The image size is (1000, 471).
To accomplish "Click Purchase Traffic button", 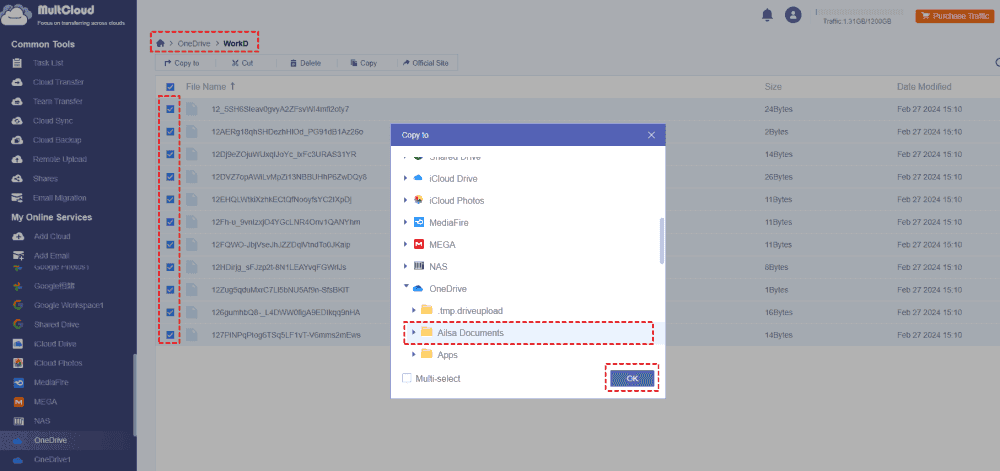I will click(x=955, y=16).
